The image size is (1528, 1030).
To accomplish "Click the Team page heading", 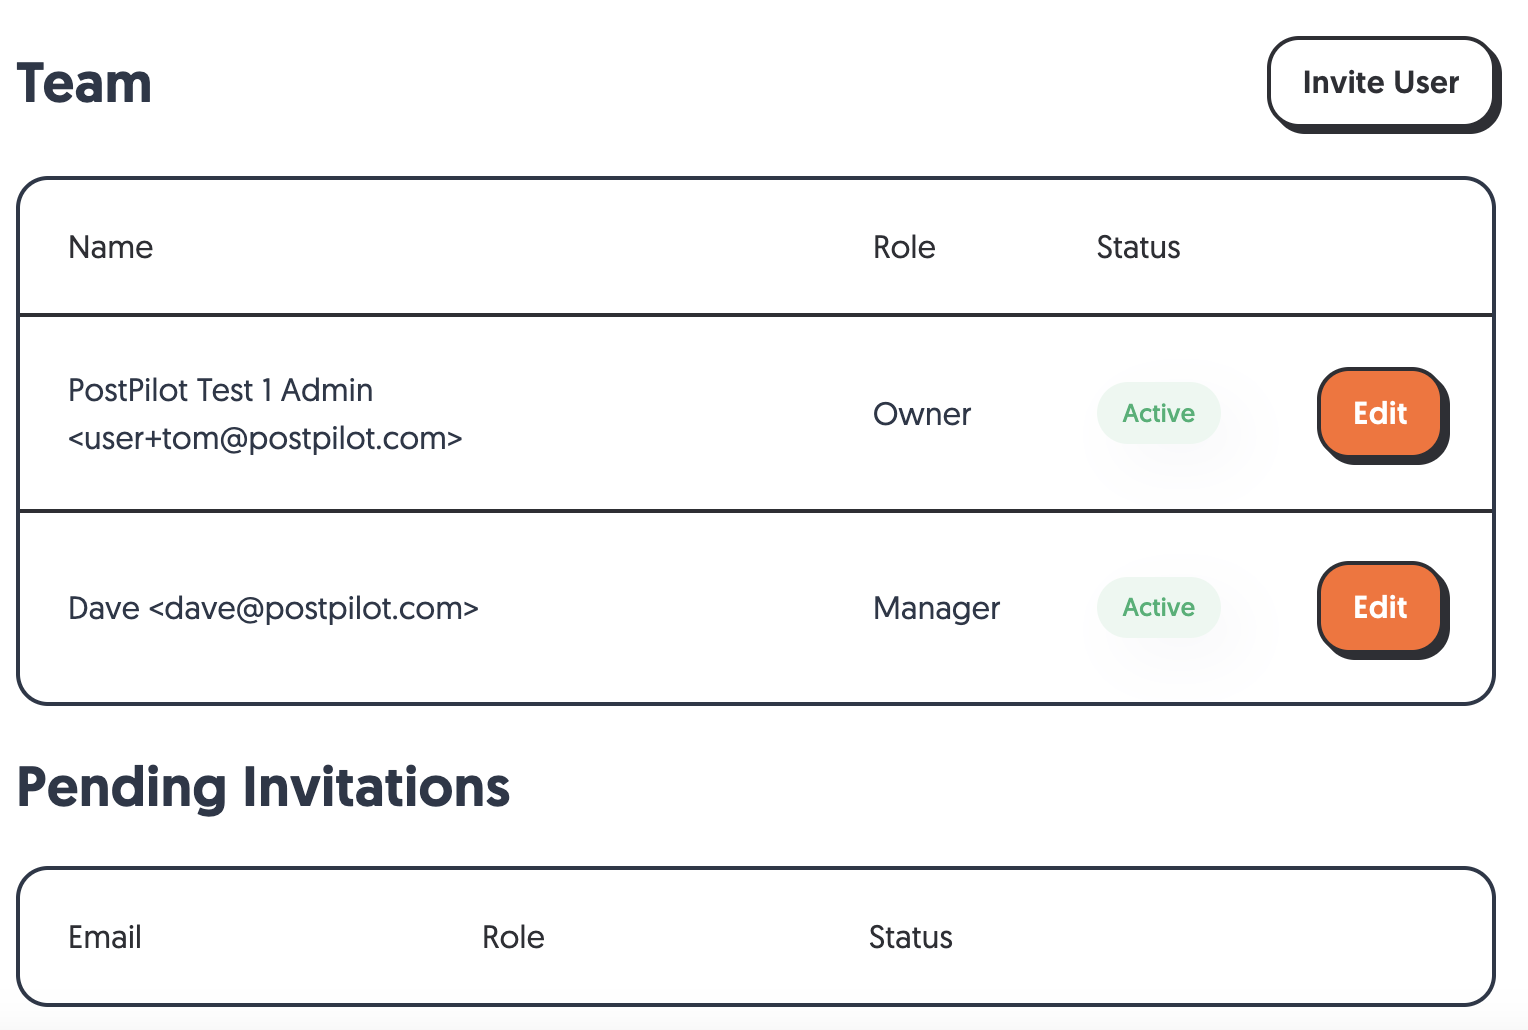I will click(x=84, y=83).
